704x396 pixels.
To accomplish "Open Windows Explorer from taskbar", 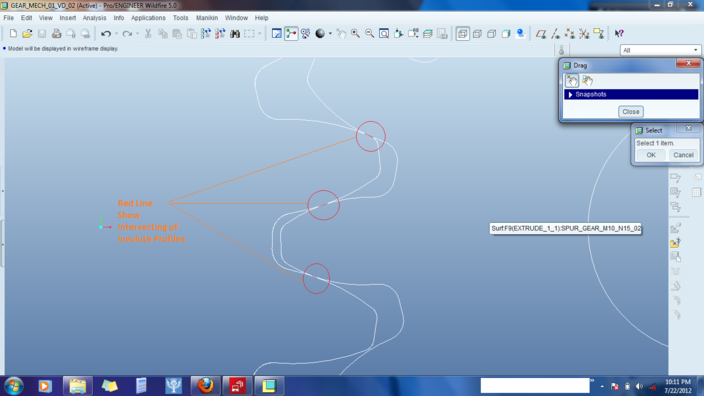I will tap(78, 386).
